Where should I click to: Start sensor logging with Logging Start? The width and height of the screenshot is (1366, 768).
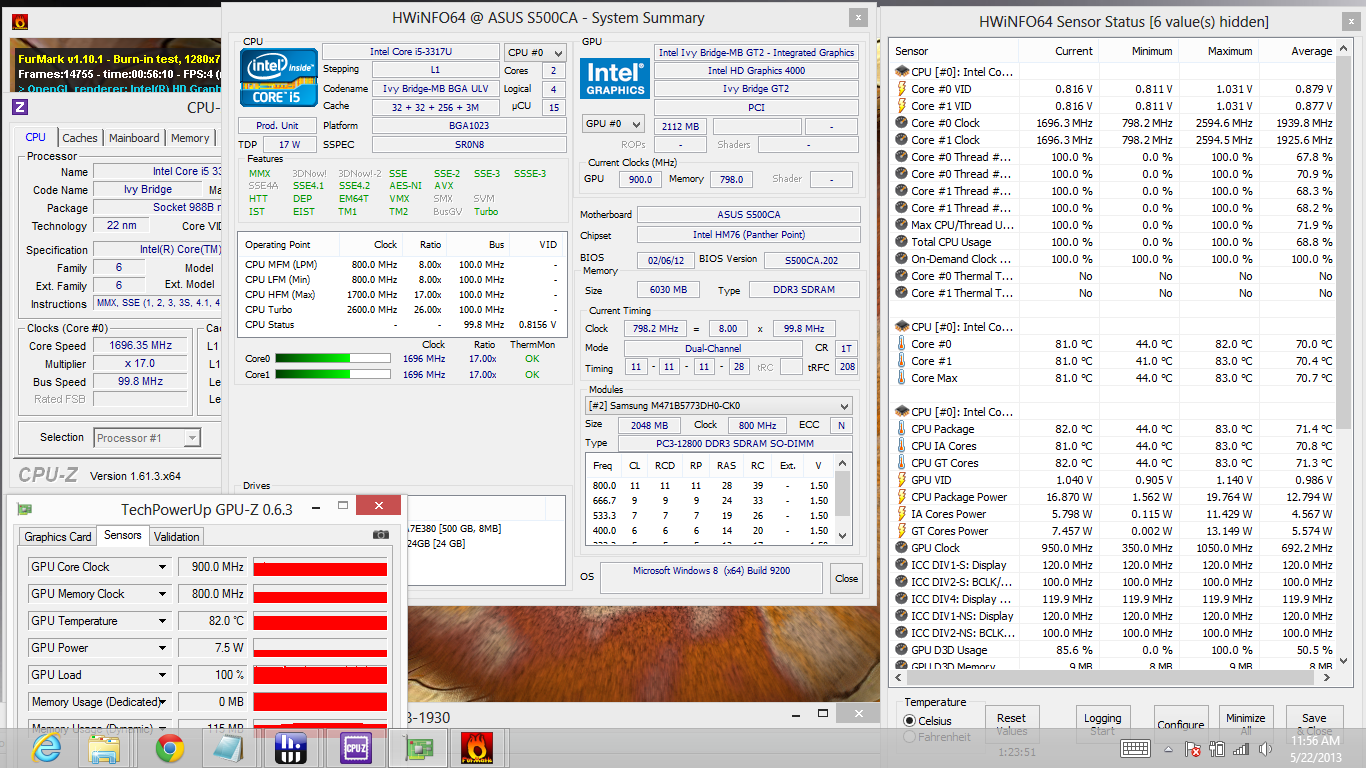point(1103,724)
